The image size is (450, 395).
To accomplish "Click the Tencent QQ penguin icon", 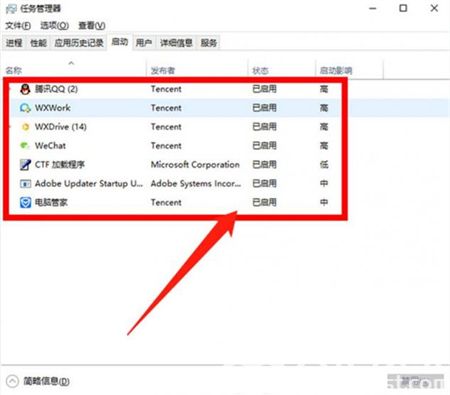I will pyautogui.click(x=25, y=89).
